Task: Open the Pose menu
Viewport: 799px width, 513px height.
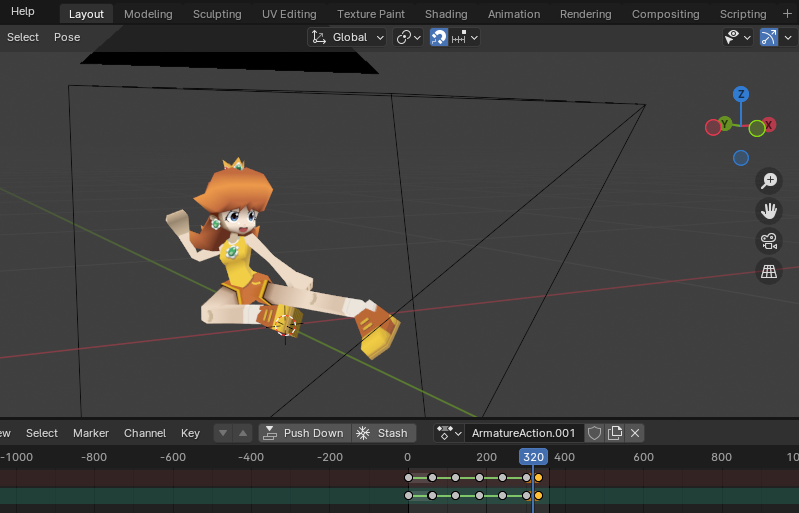Action: click(x=67, y=37)
